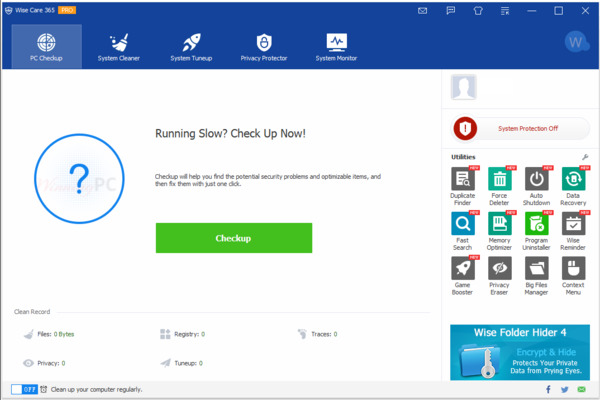Click the user profile avatar picture
The width and height of the screenshot is (600, 400).
(x=463, y=87)
